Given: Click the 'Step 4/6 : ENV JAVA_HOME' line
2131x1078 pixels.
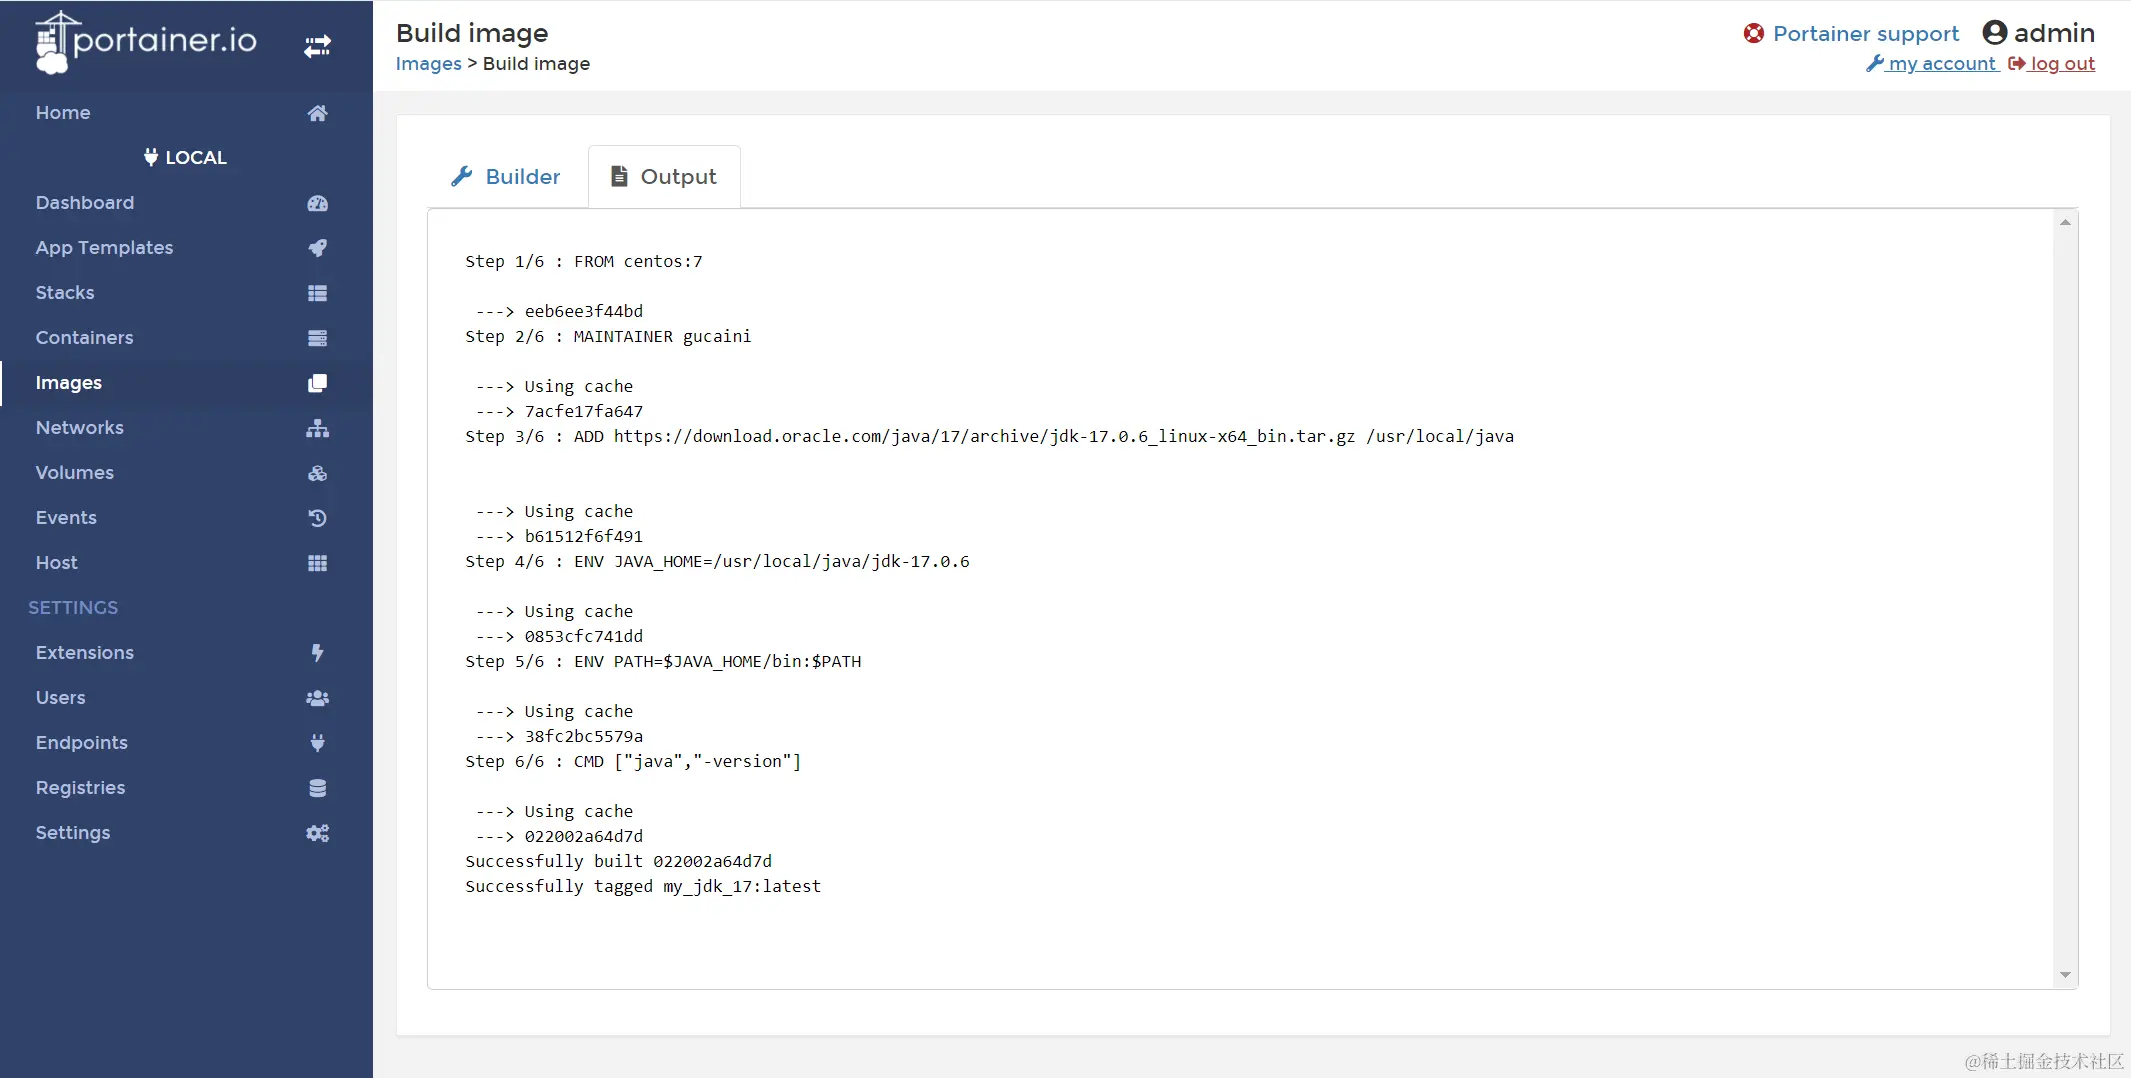Looking at the screenshot, I should click(x=717, y=562).
